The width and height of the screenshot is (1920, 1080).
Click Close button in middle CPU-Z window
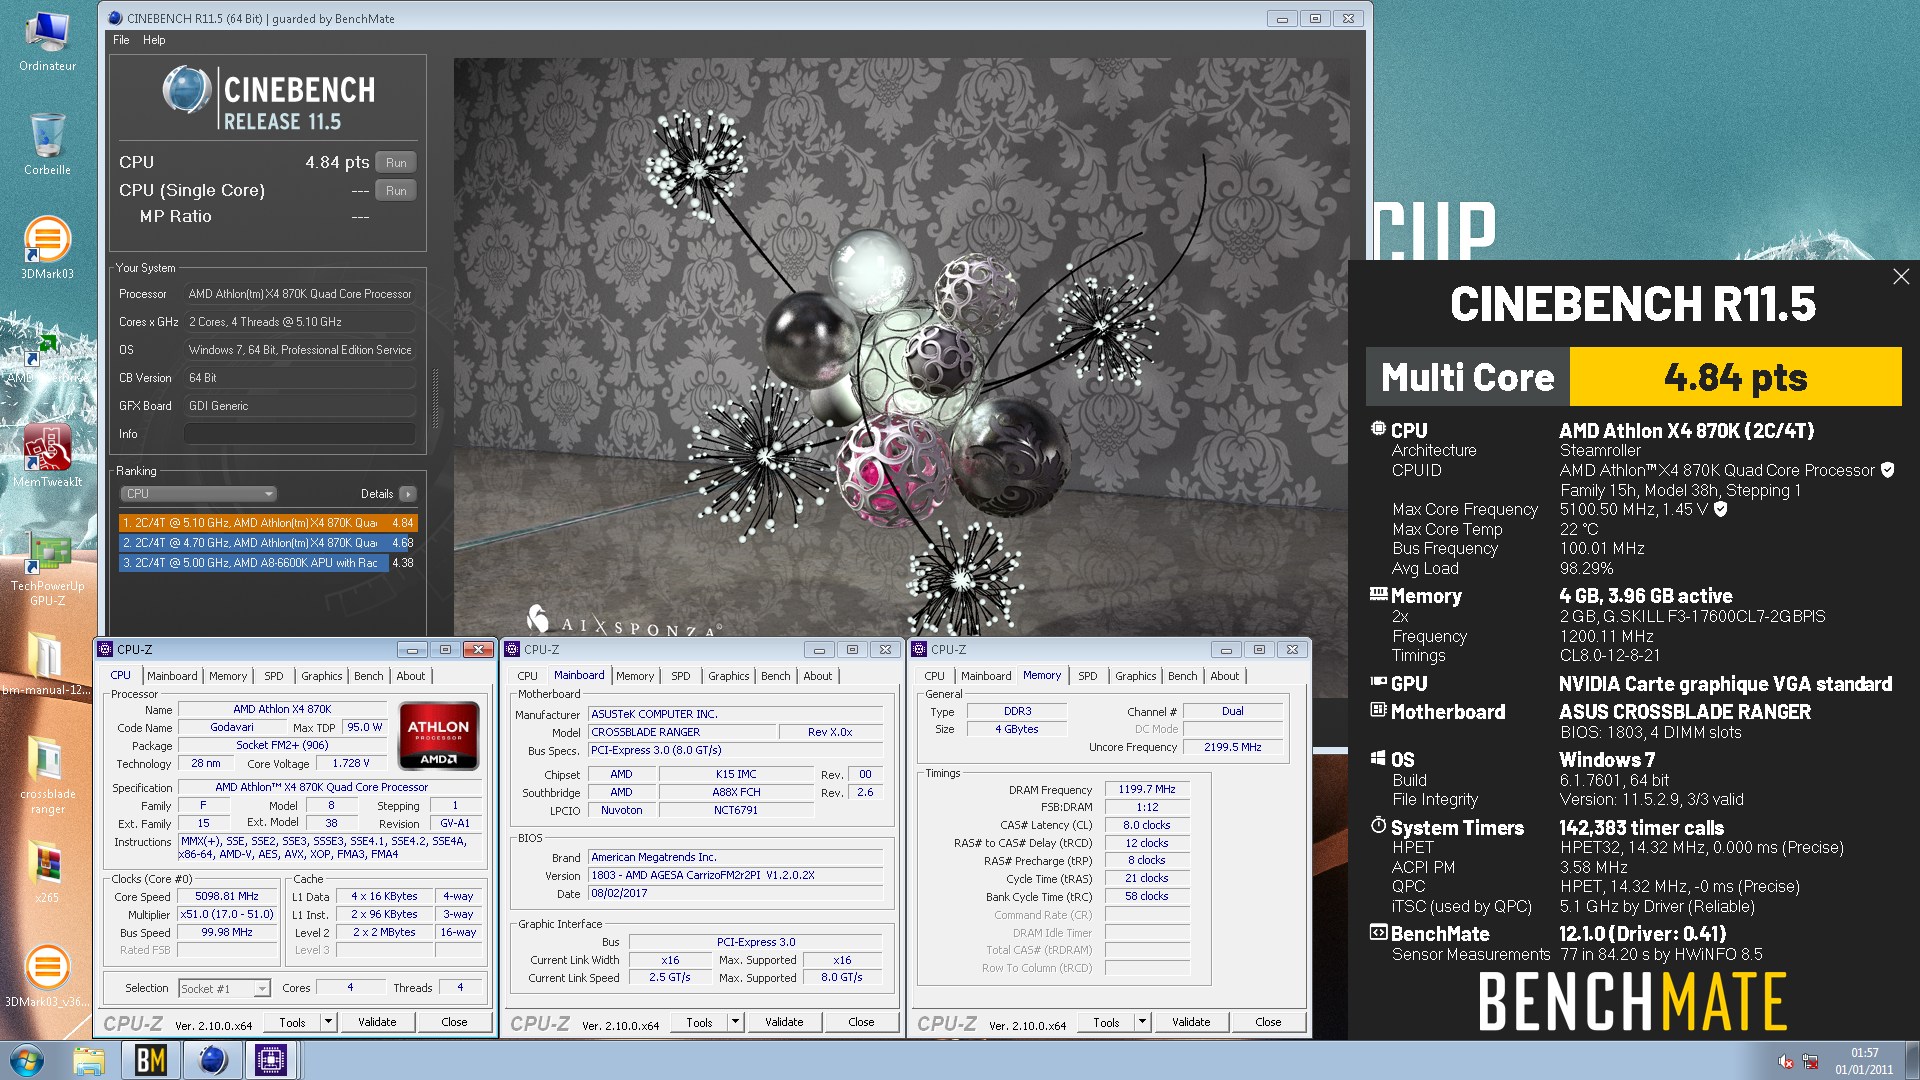click(861, 1022)
